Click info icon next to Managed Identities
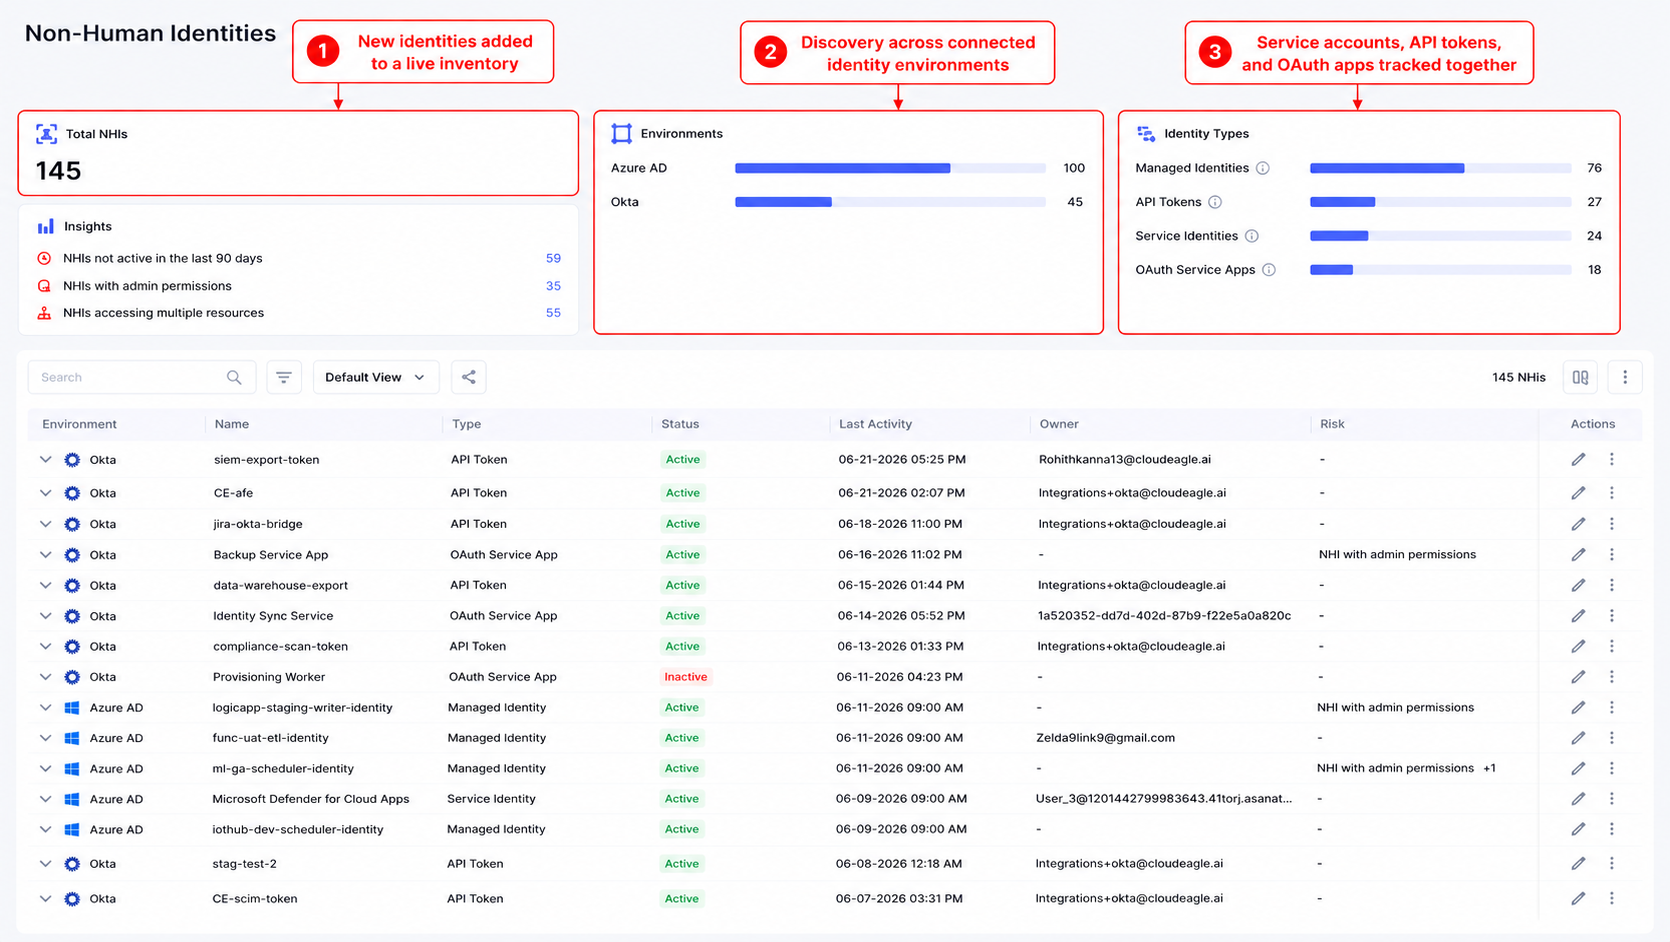The width and height of the screenshot is (1670, 942). (1263, 168)
